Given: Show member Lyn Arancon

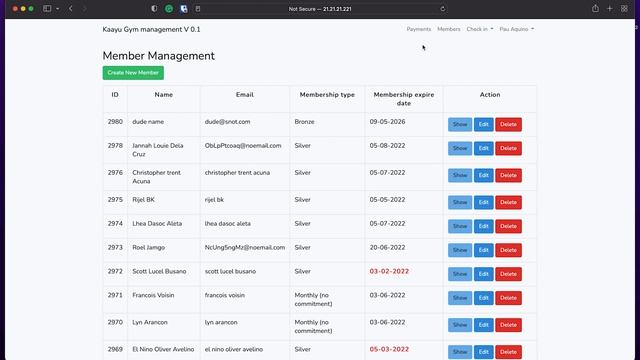Looking at the screenshot, I should [x=460, y=325].
